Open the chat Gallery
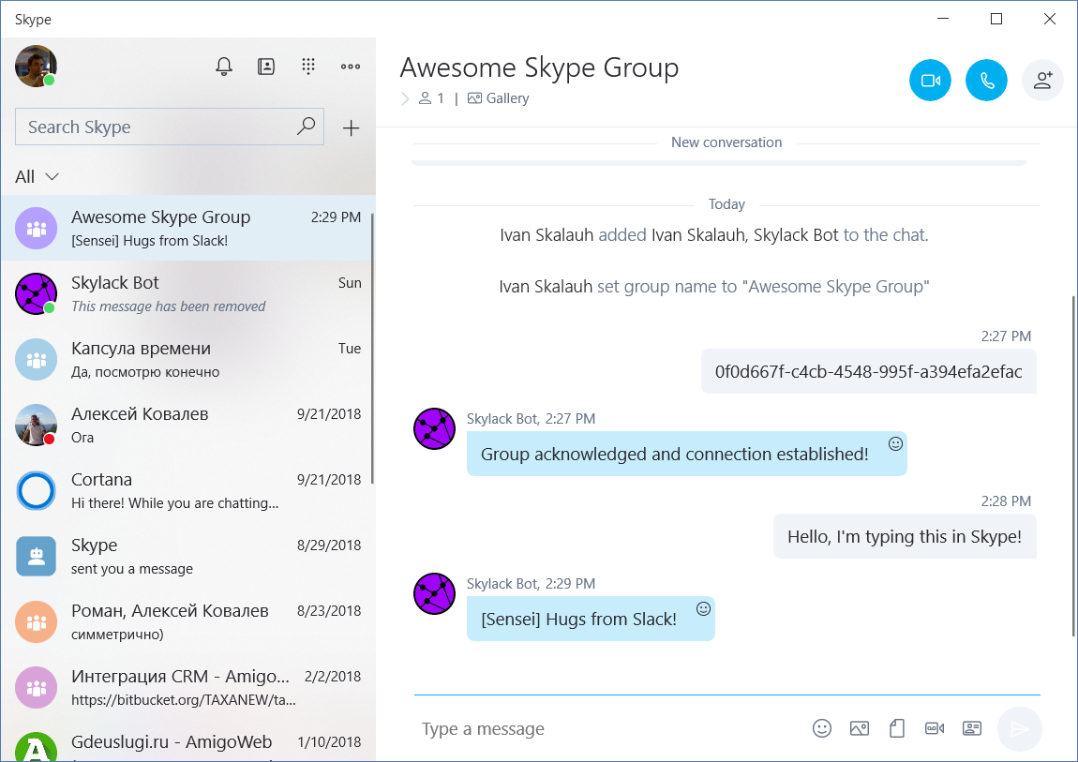1078x762 pixels. click(x=498, y=98)
